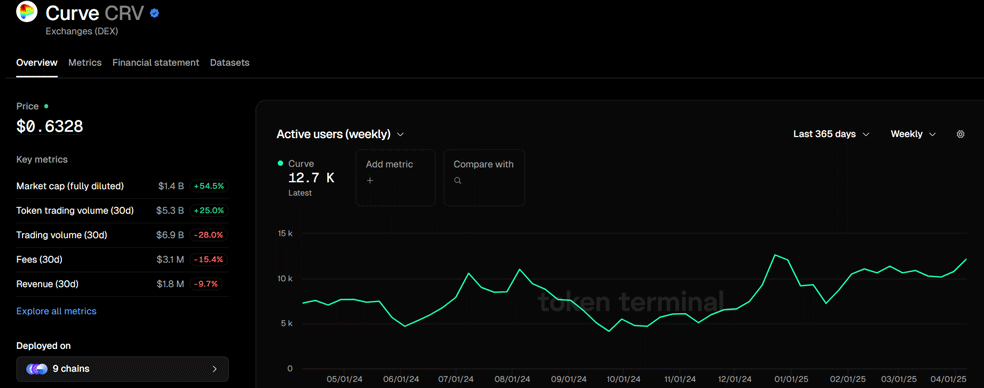Open the Financial statement tab

point(156,63)
